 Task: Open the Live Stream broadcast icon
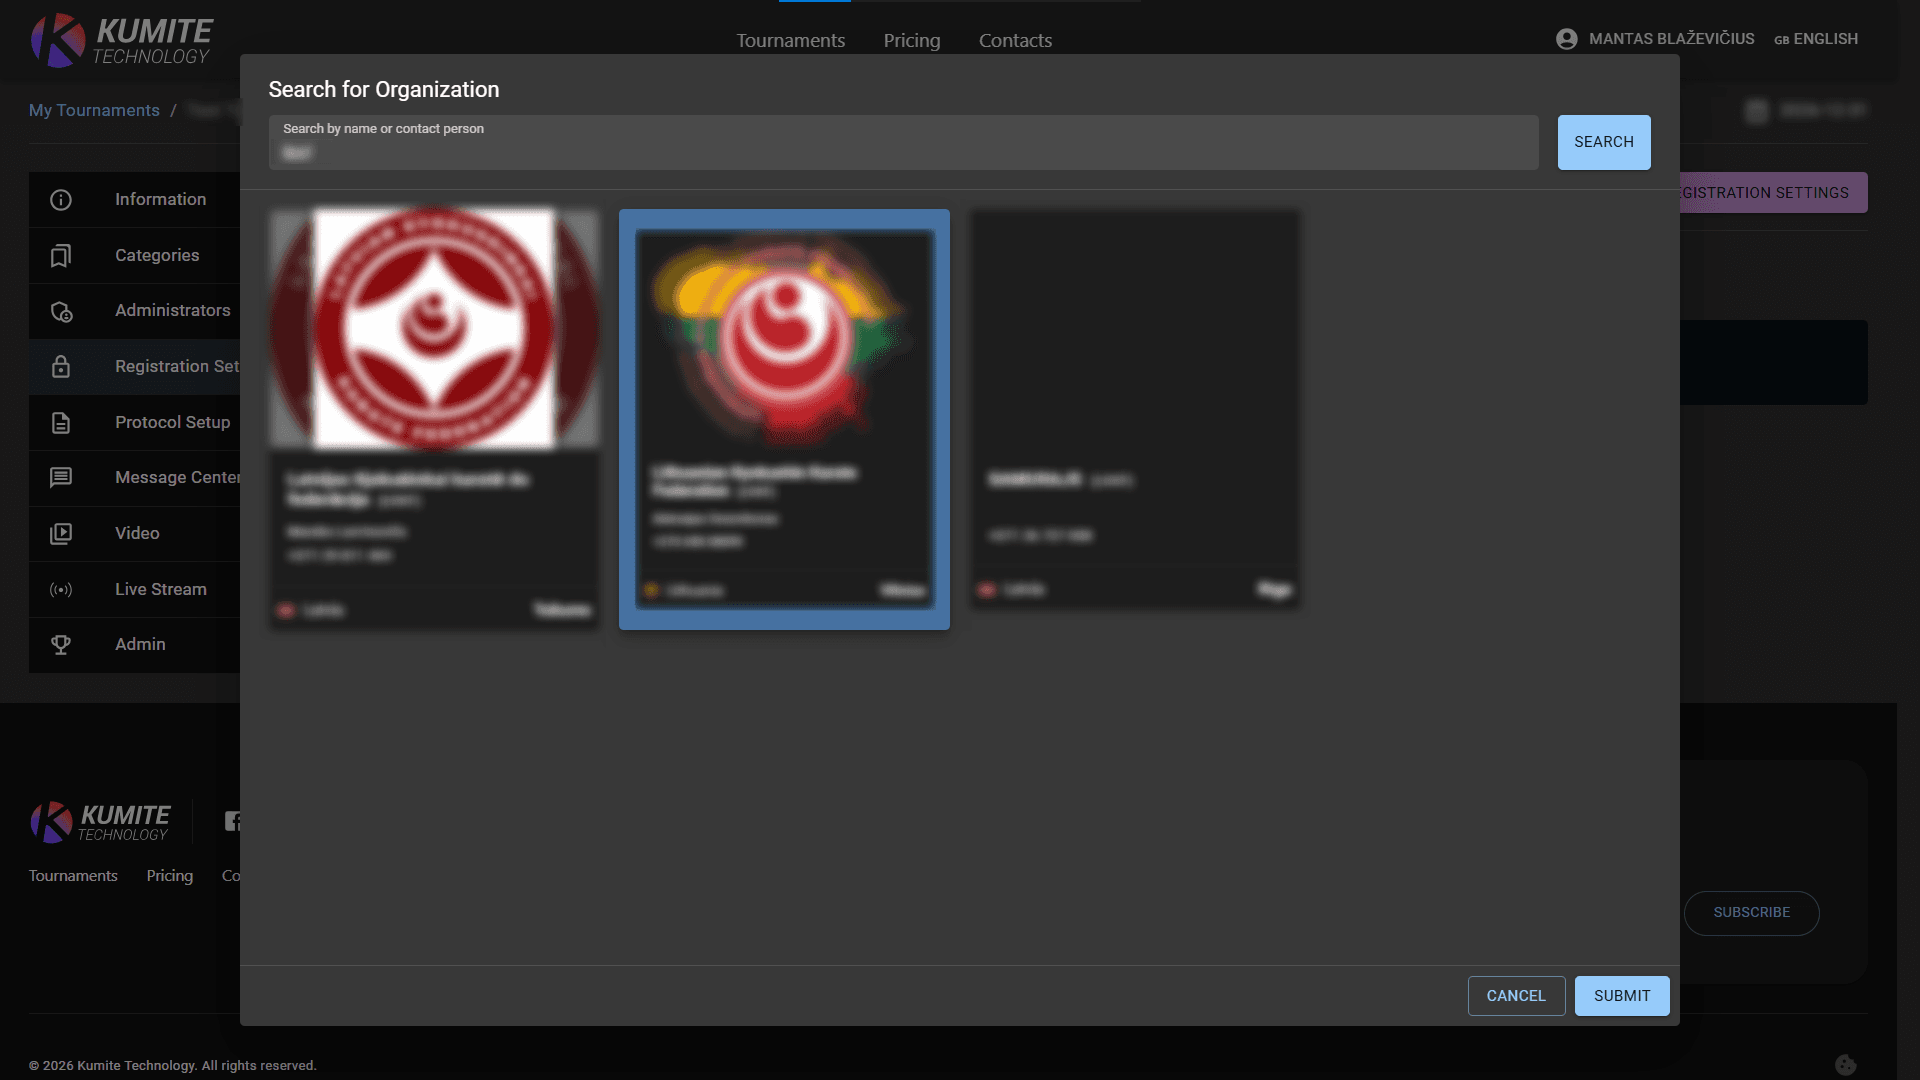(x=61, y=589)
